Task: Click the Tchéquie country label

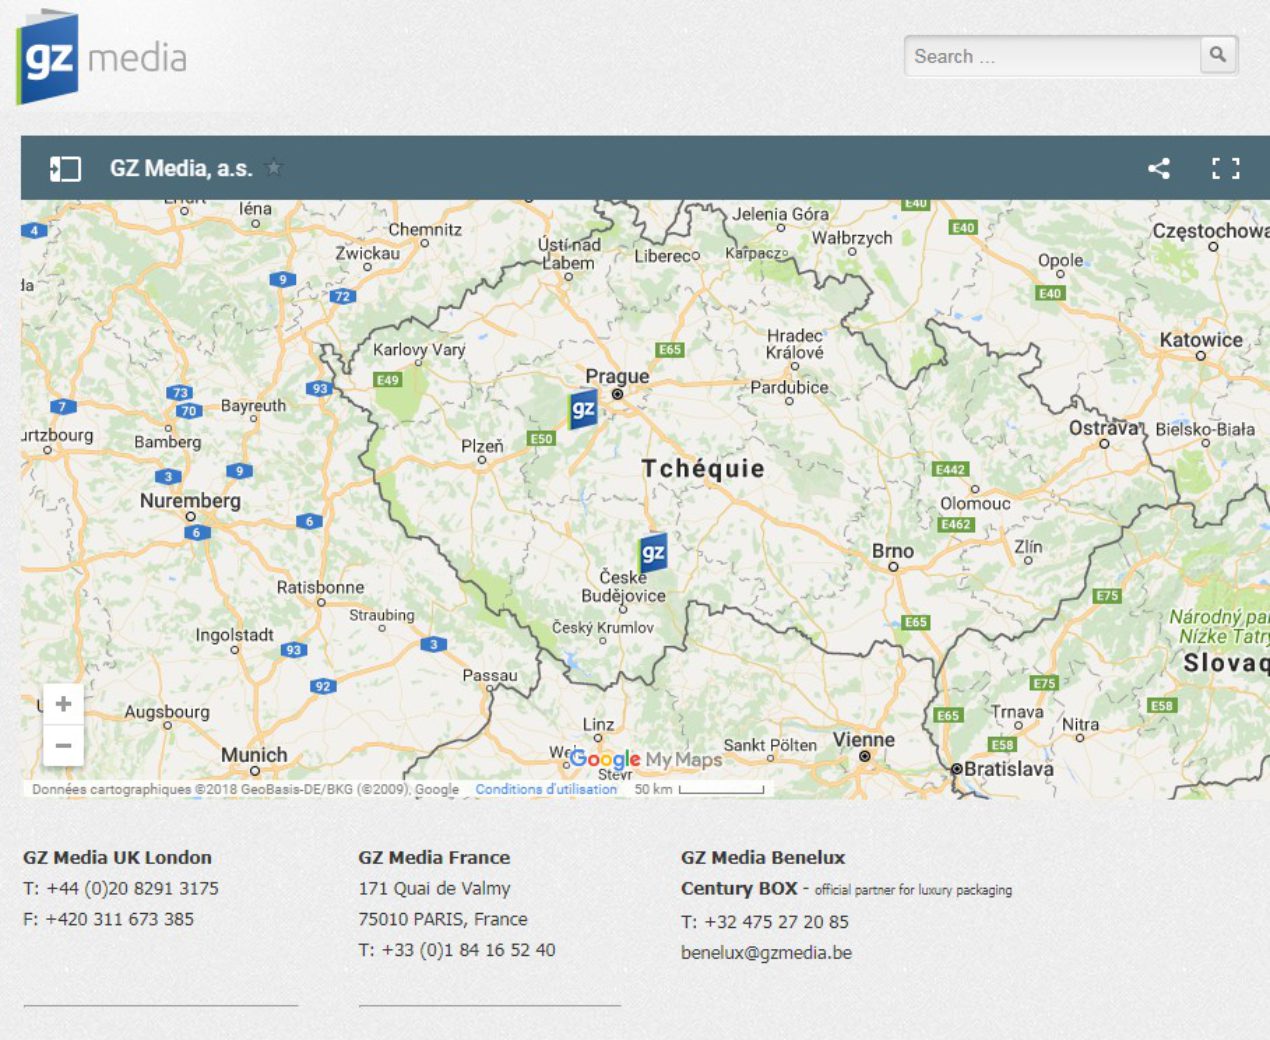Action: tap(703, 468)
